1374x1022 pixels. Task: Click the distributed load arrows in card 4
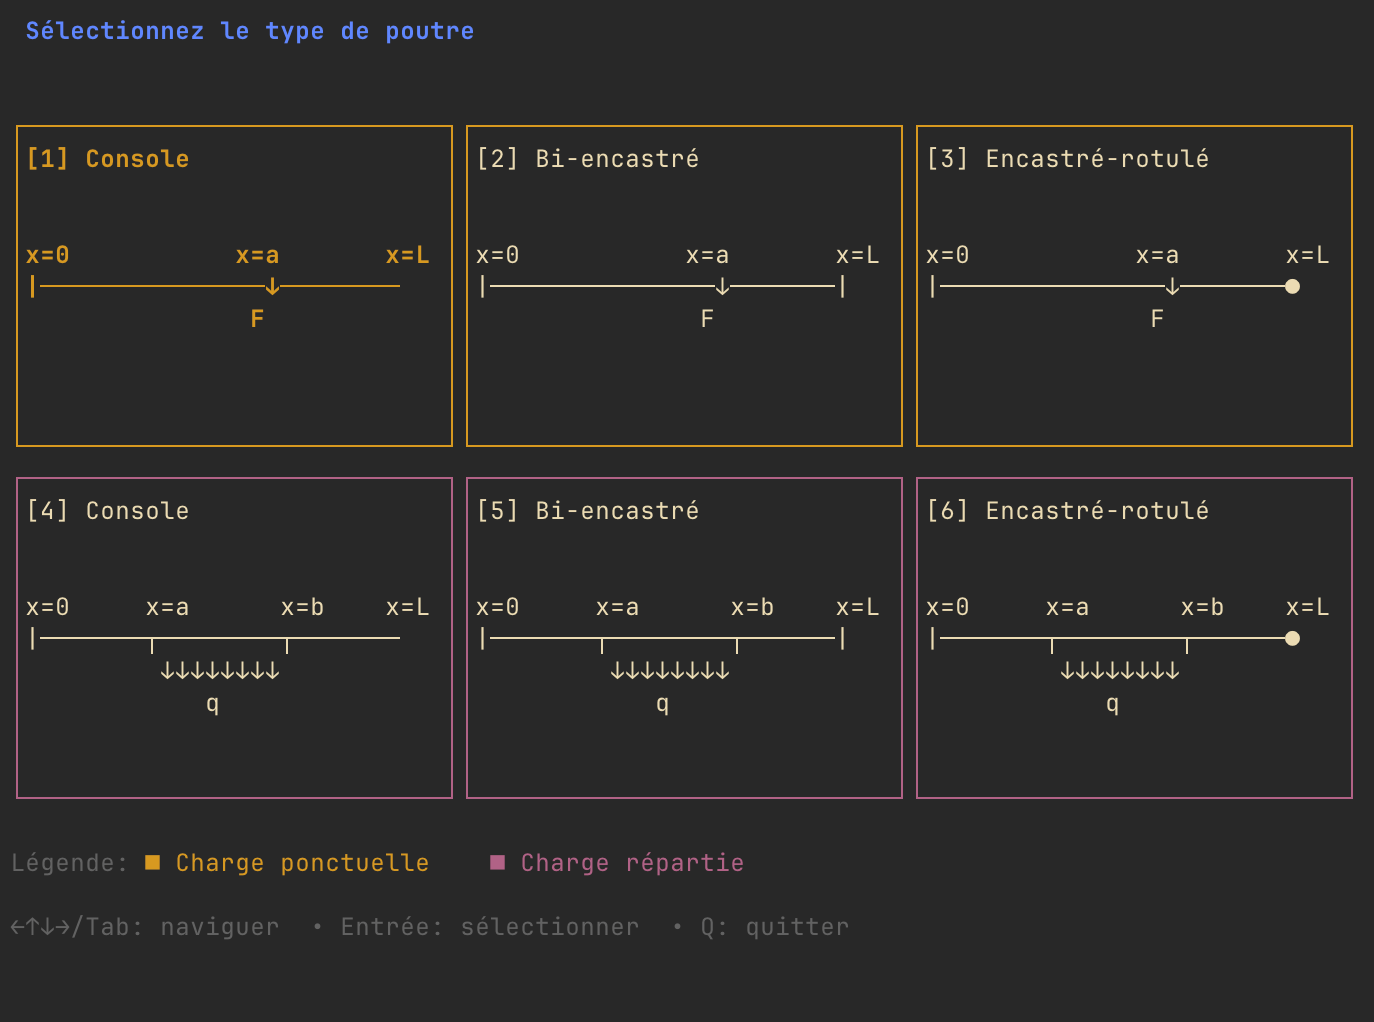(220, 671)
